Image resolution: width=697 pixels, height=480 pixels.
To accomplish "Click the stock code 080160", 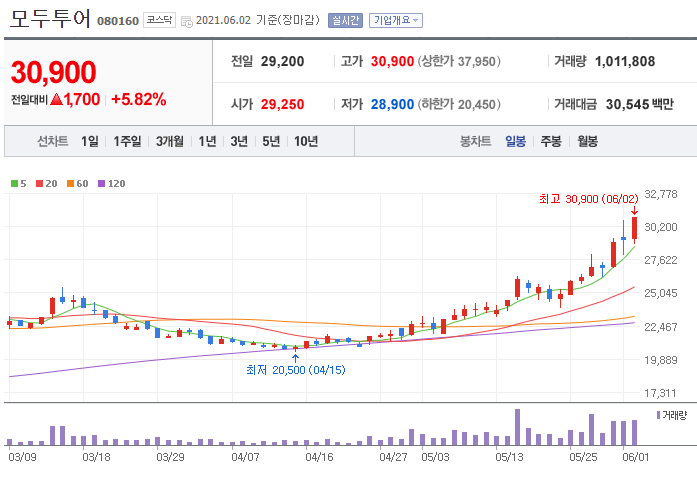I will click(118, 21).
